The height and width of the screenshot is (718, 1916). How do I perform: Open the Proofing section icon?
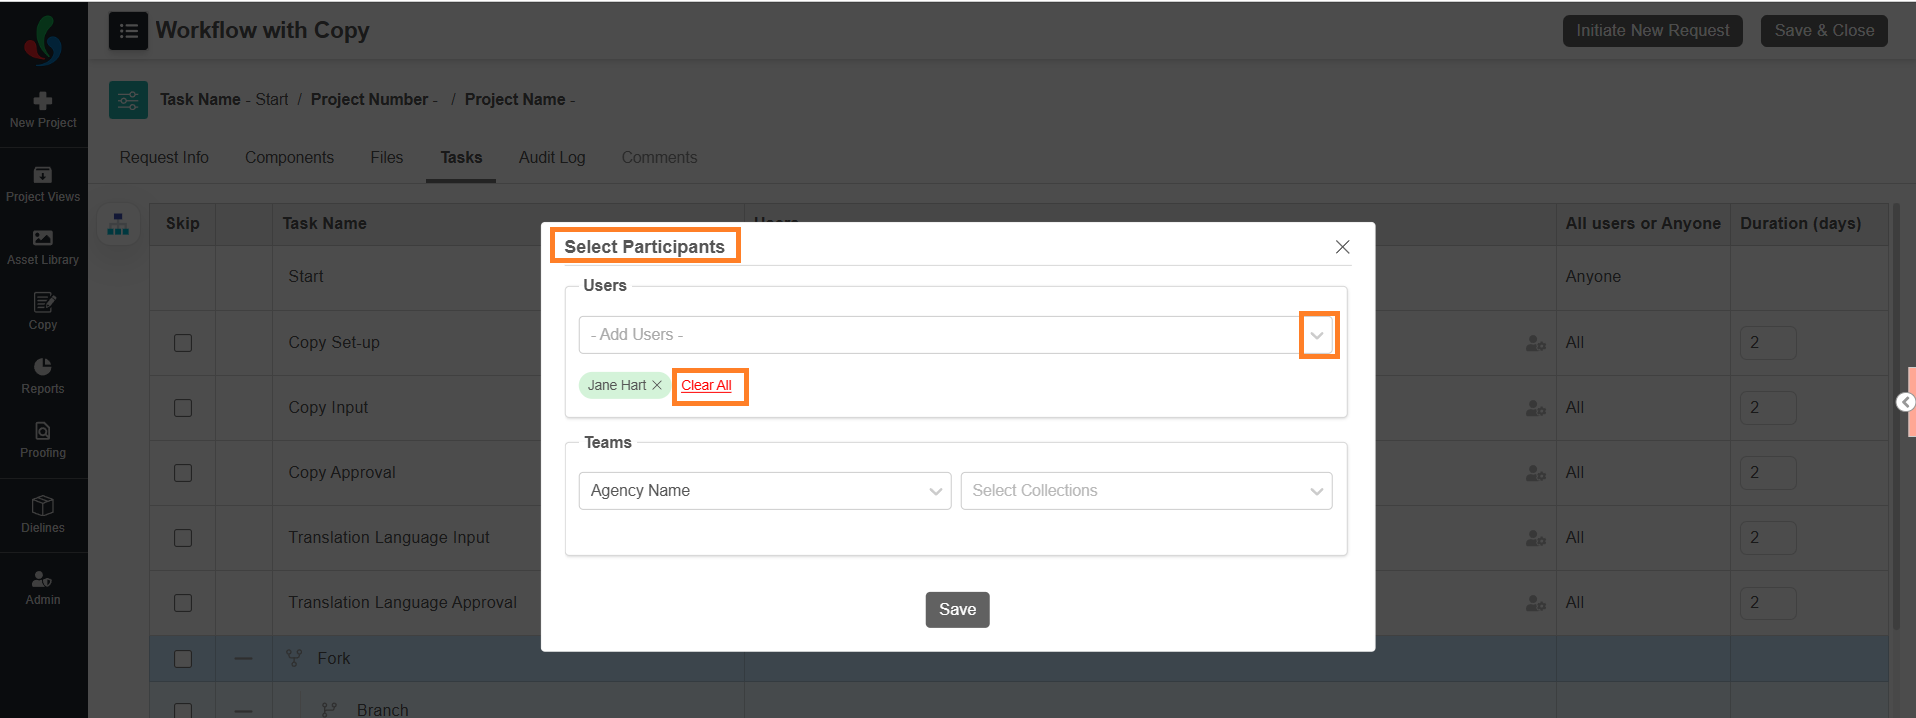click(x=43, y=431)
